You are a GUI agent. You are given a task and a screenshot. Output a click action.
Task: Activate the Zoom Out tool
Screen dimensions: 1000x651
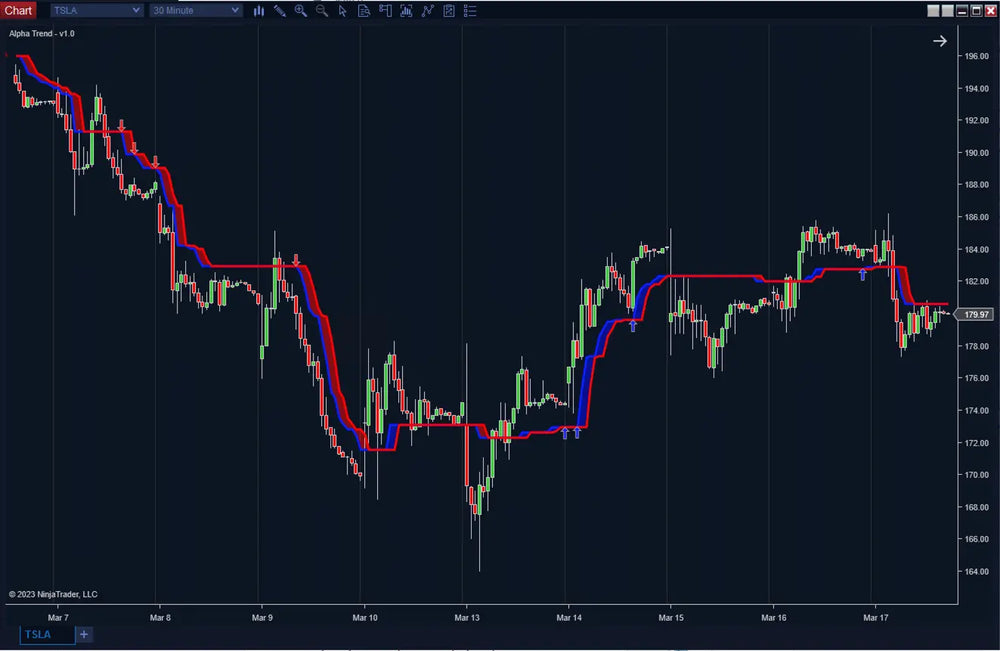(321, 11)
